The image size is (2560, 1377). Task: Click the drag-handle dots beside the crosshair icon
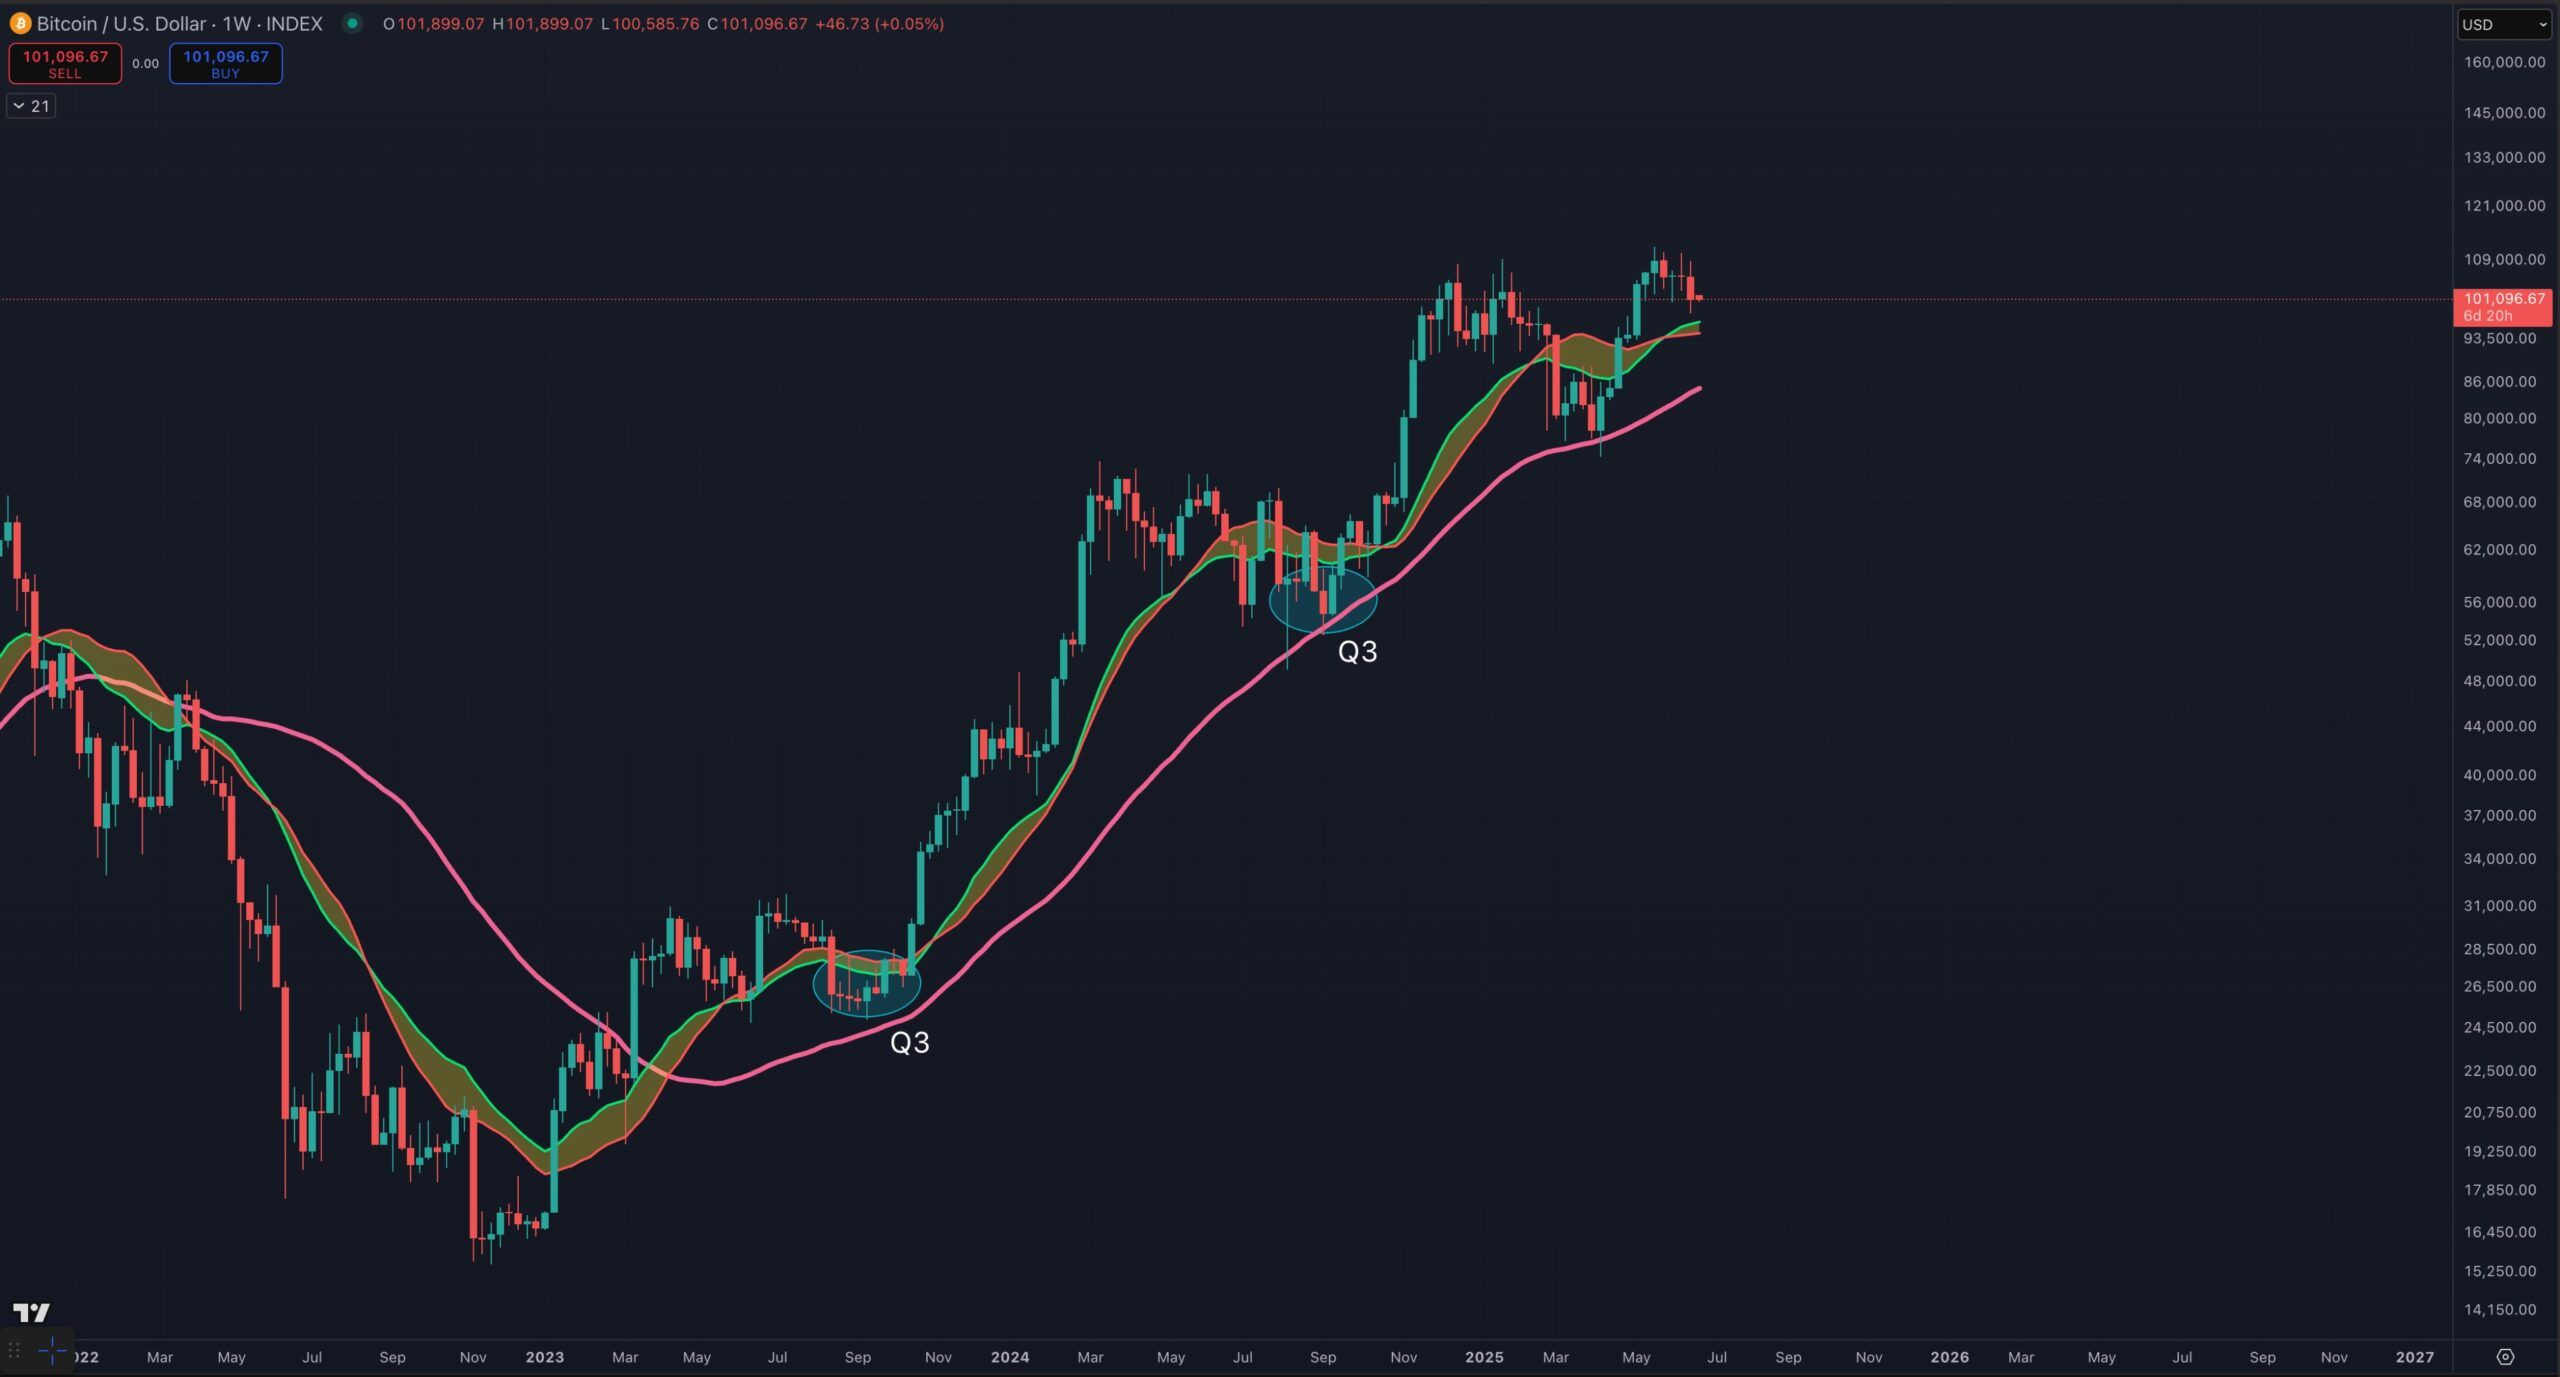14,1347
